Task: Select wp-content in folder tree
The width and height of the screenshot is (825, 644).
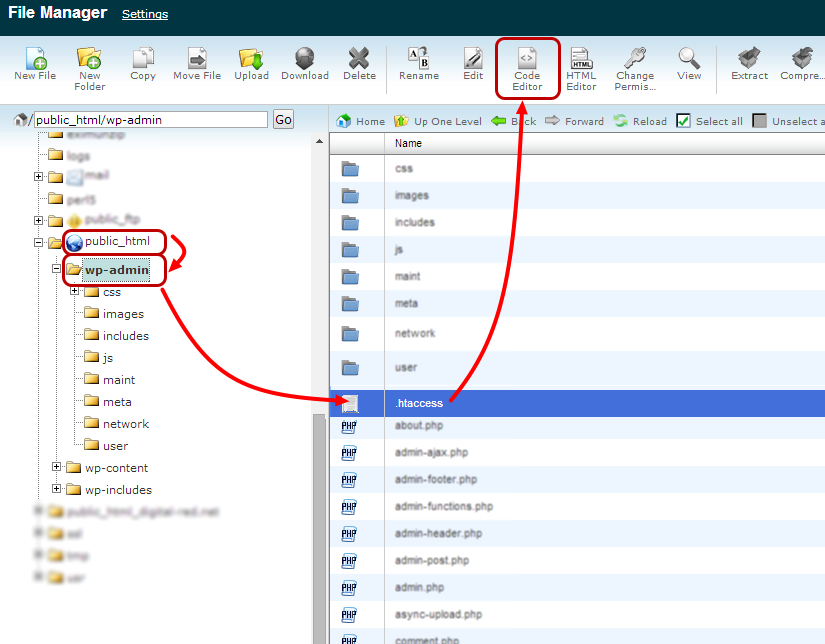Action: (x=116, y=468)
